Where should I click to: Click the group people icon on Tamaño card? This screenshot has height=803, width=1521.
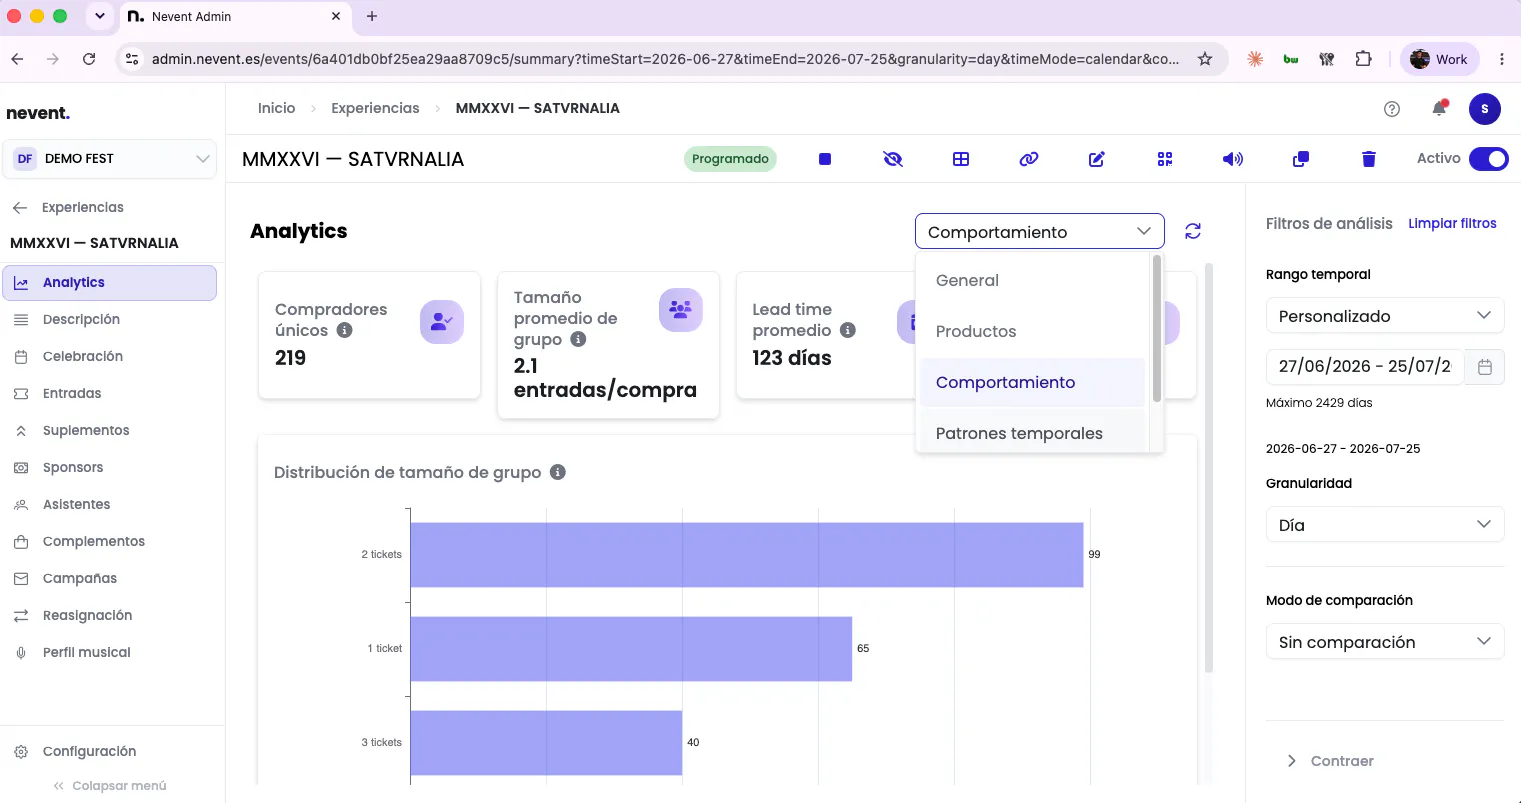pos(681,310)
